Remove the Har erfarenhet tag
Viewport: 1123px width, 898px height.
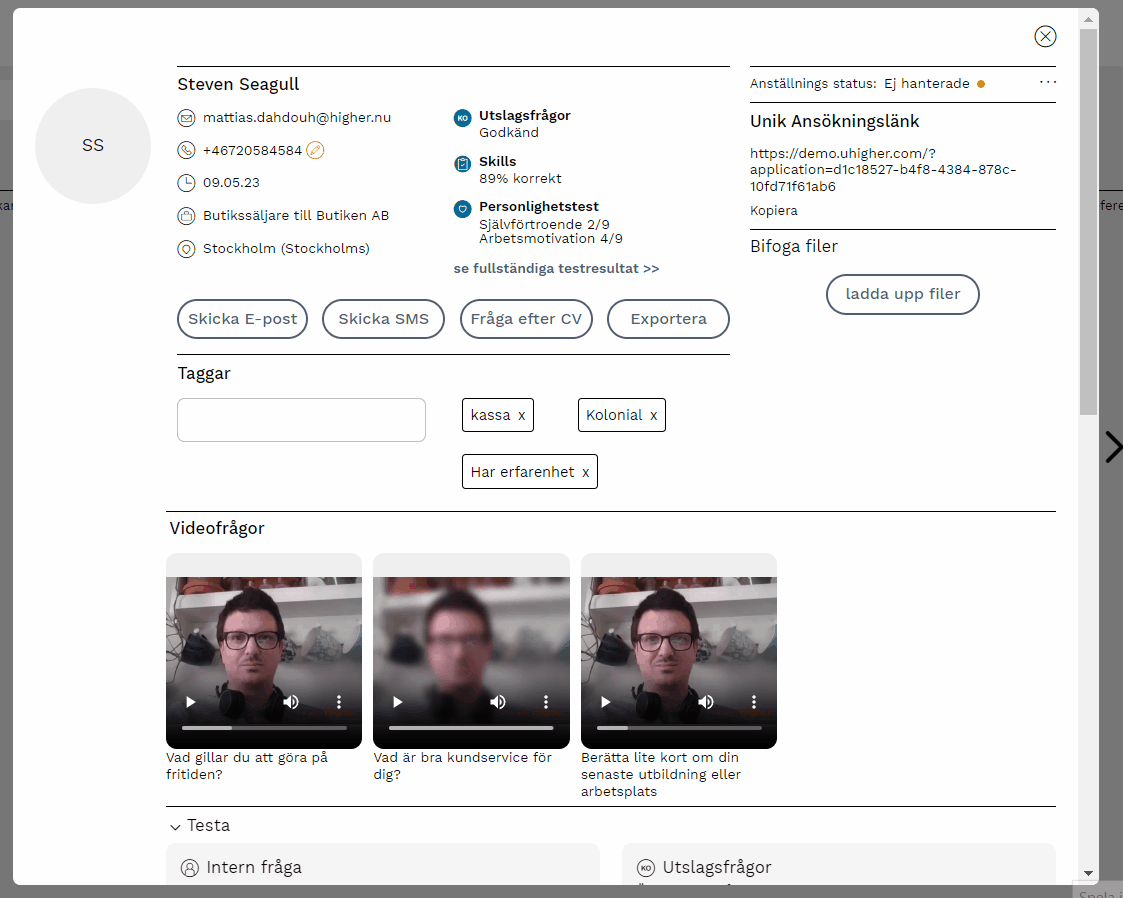(585, 472)
